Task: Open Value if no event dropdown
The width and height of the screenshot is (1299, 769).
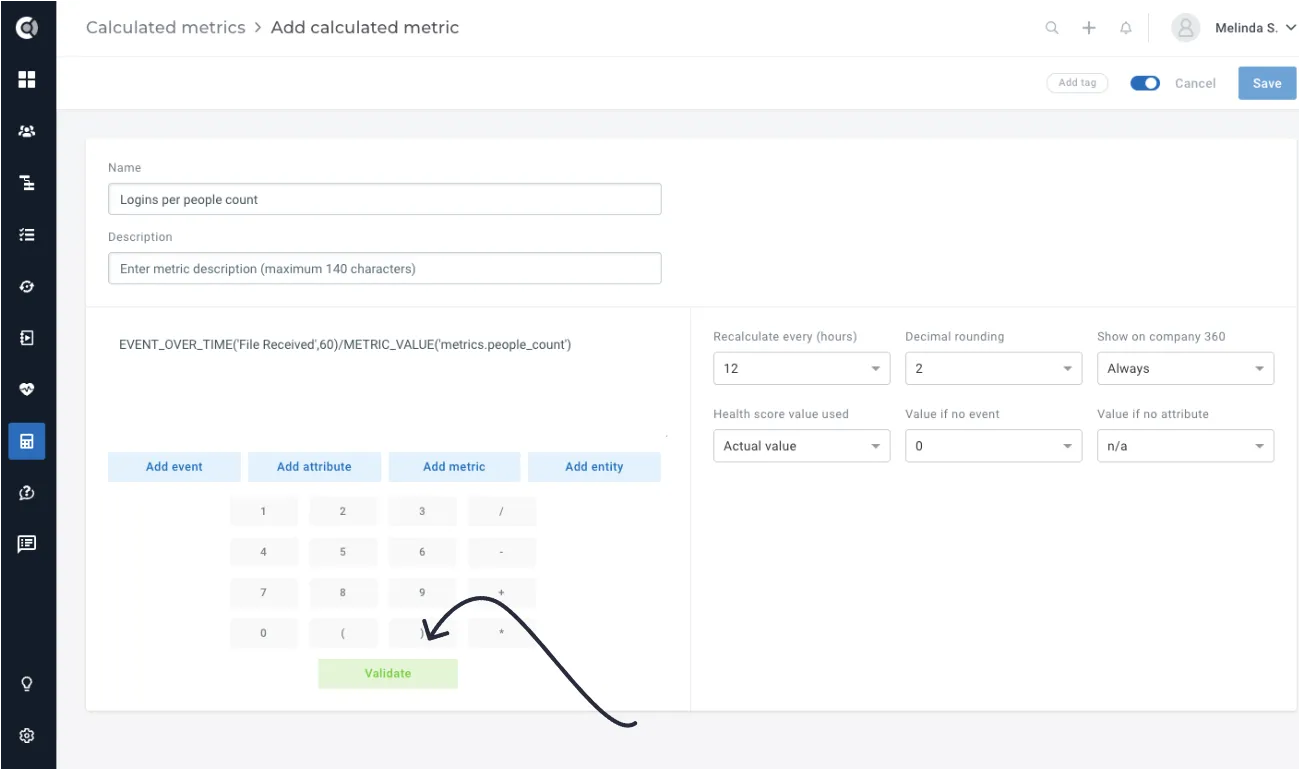Action: click(x=993, y=446)
